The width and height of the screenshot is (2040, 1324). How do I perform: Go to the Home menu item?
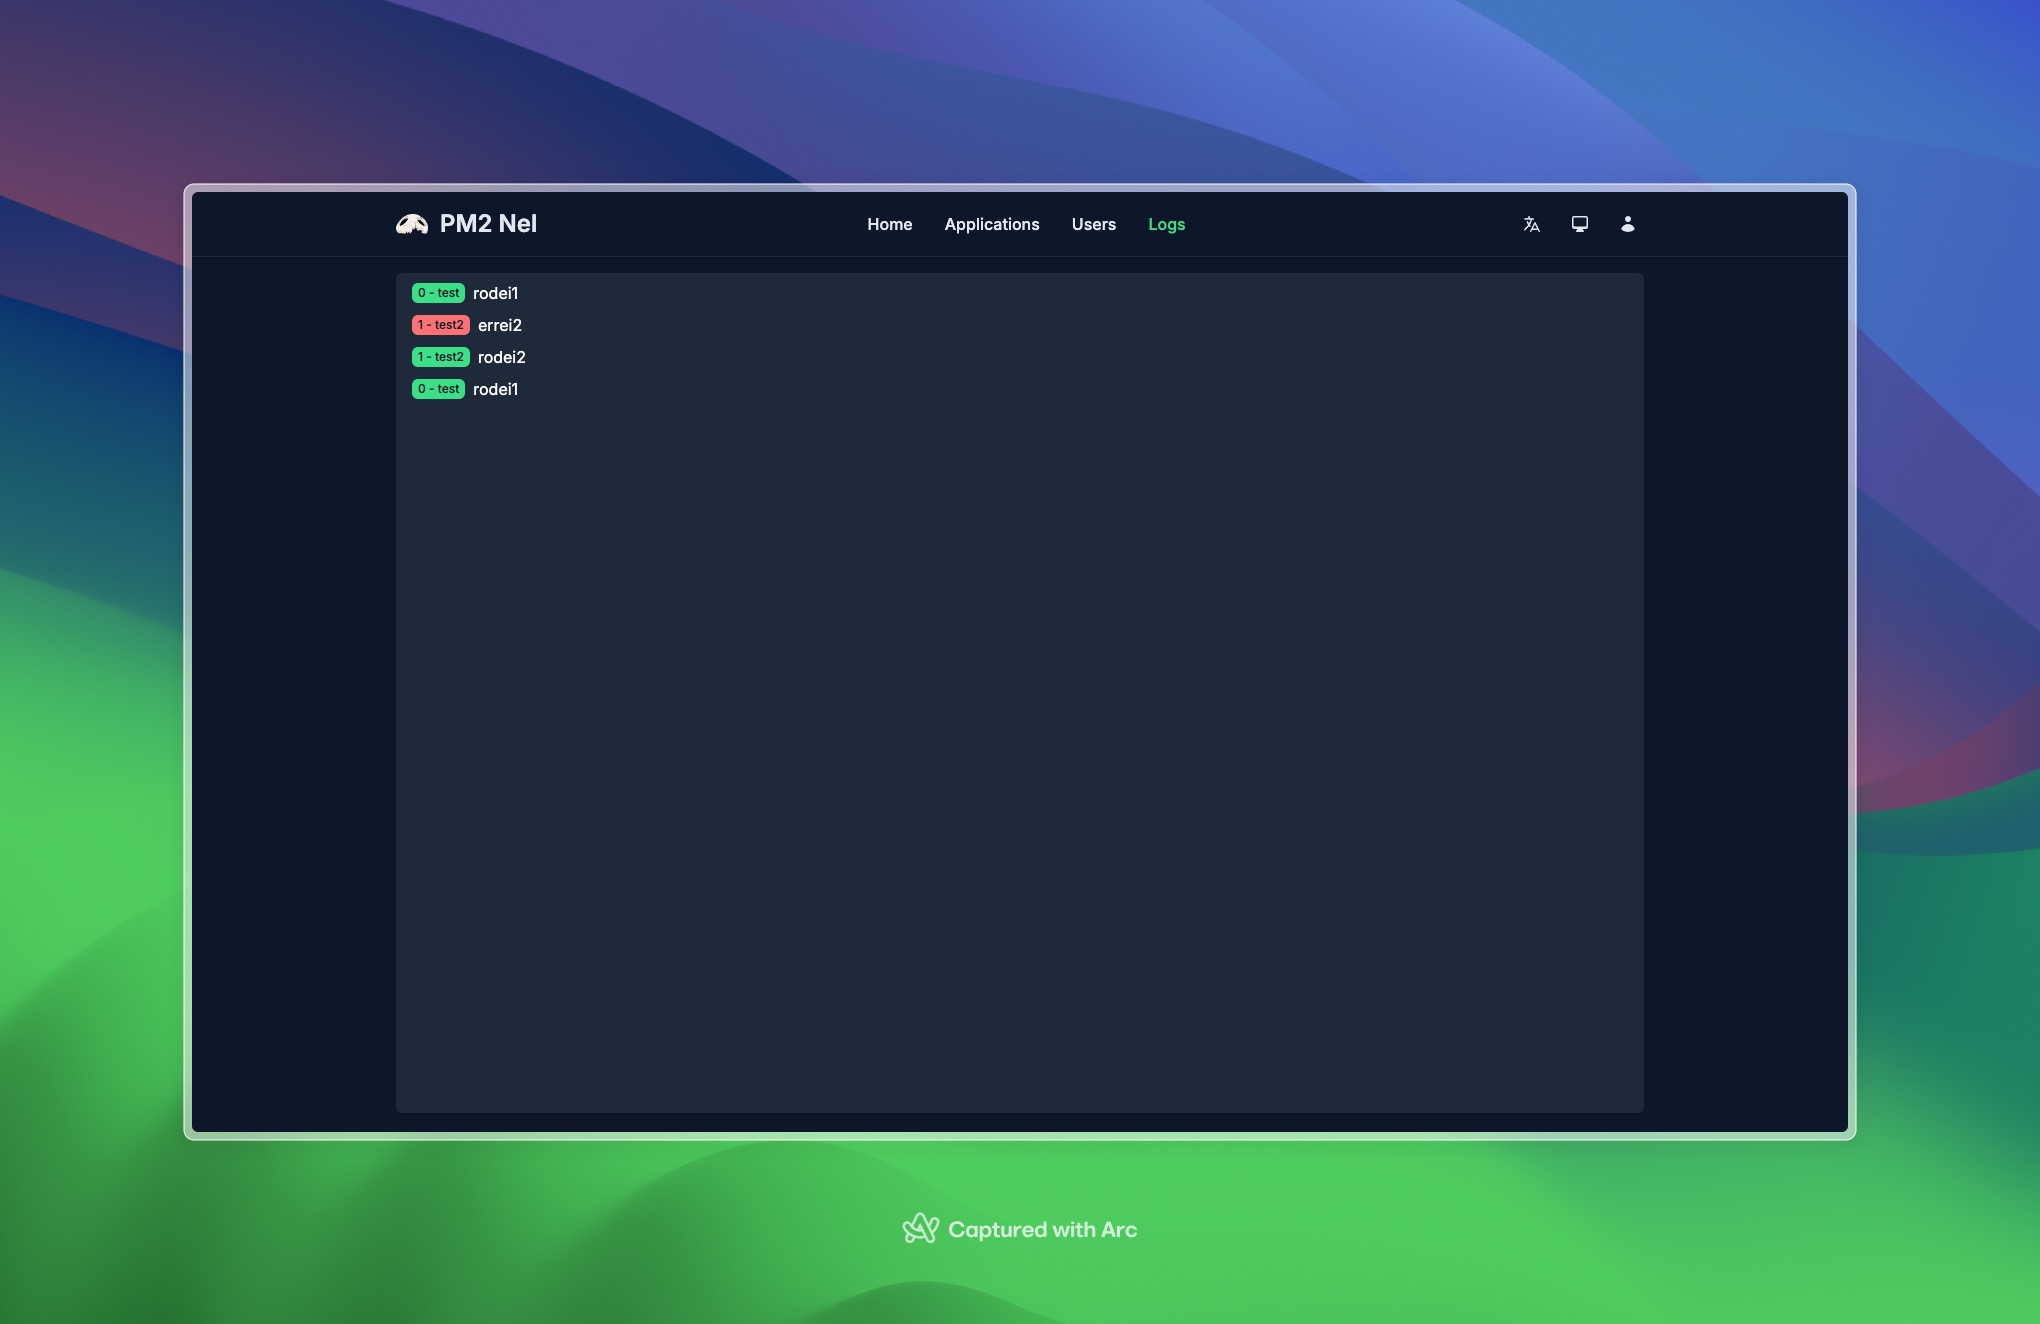889,224
